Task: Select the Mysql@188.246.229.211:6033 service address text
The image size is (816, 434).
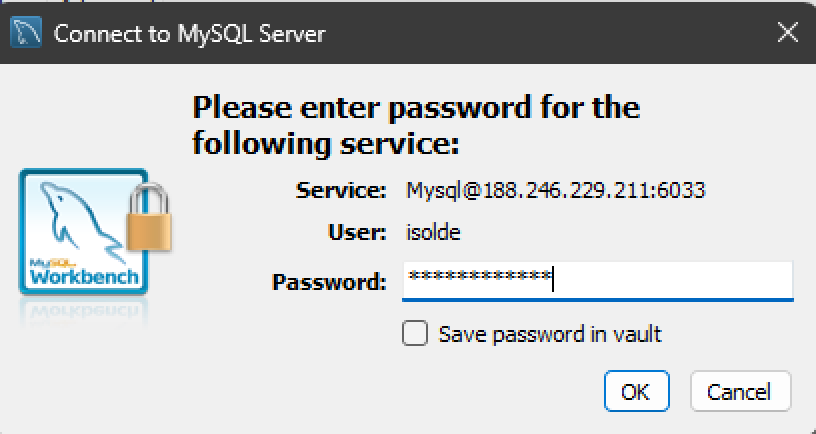Action: [556, 190]
